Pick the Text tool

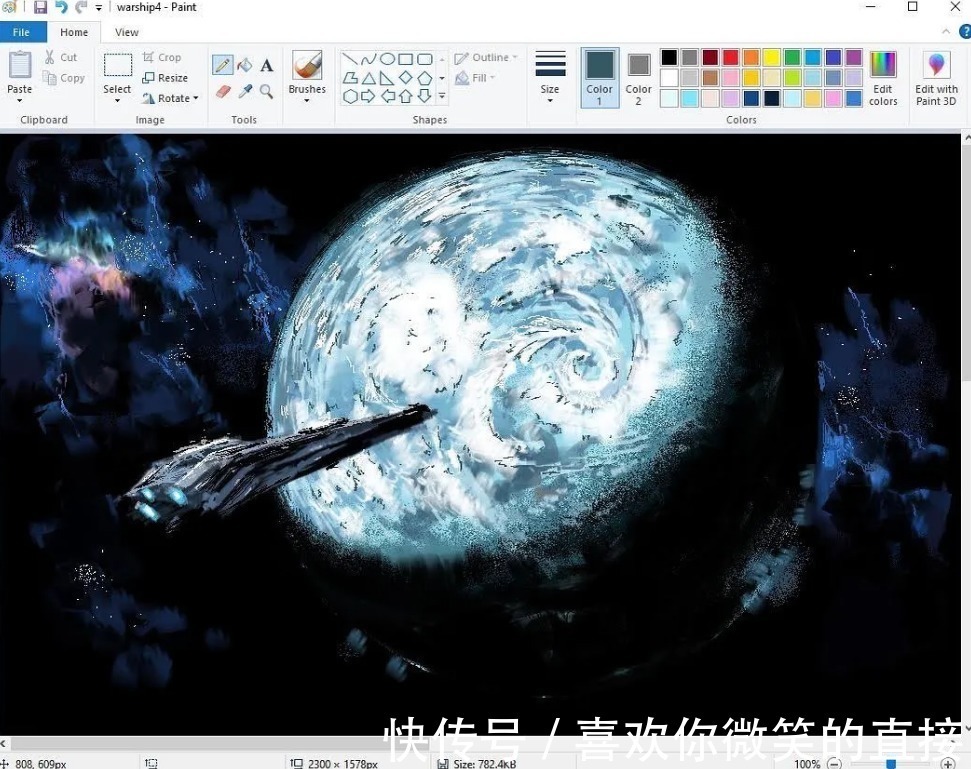point(266,64)
